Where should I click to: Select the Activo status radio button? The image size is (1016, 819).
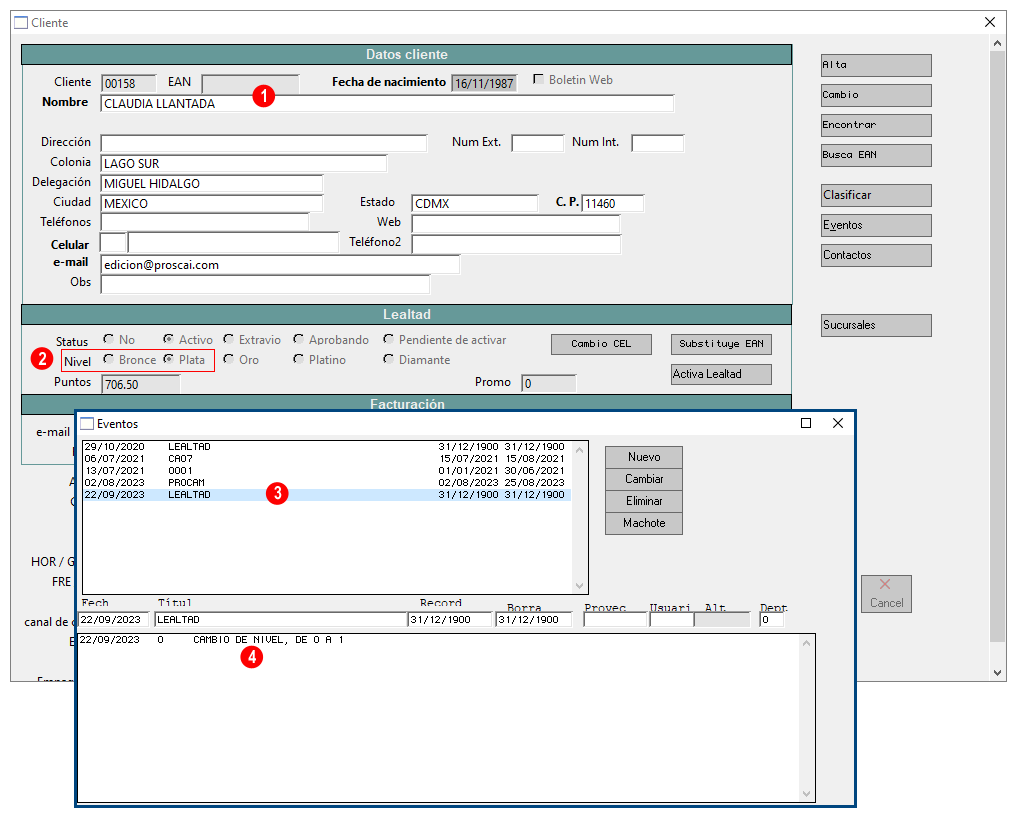coord(168,339)
